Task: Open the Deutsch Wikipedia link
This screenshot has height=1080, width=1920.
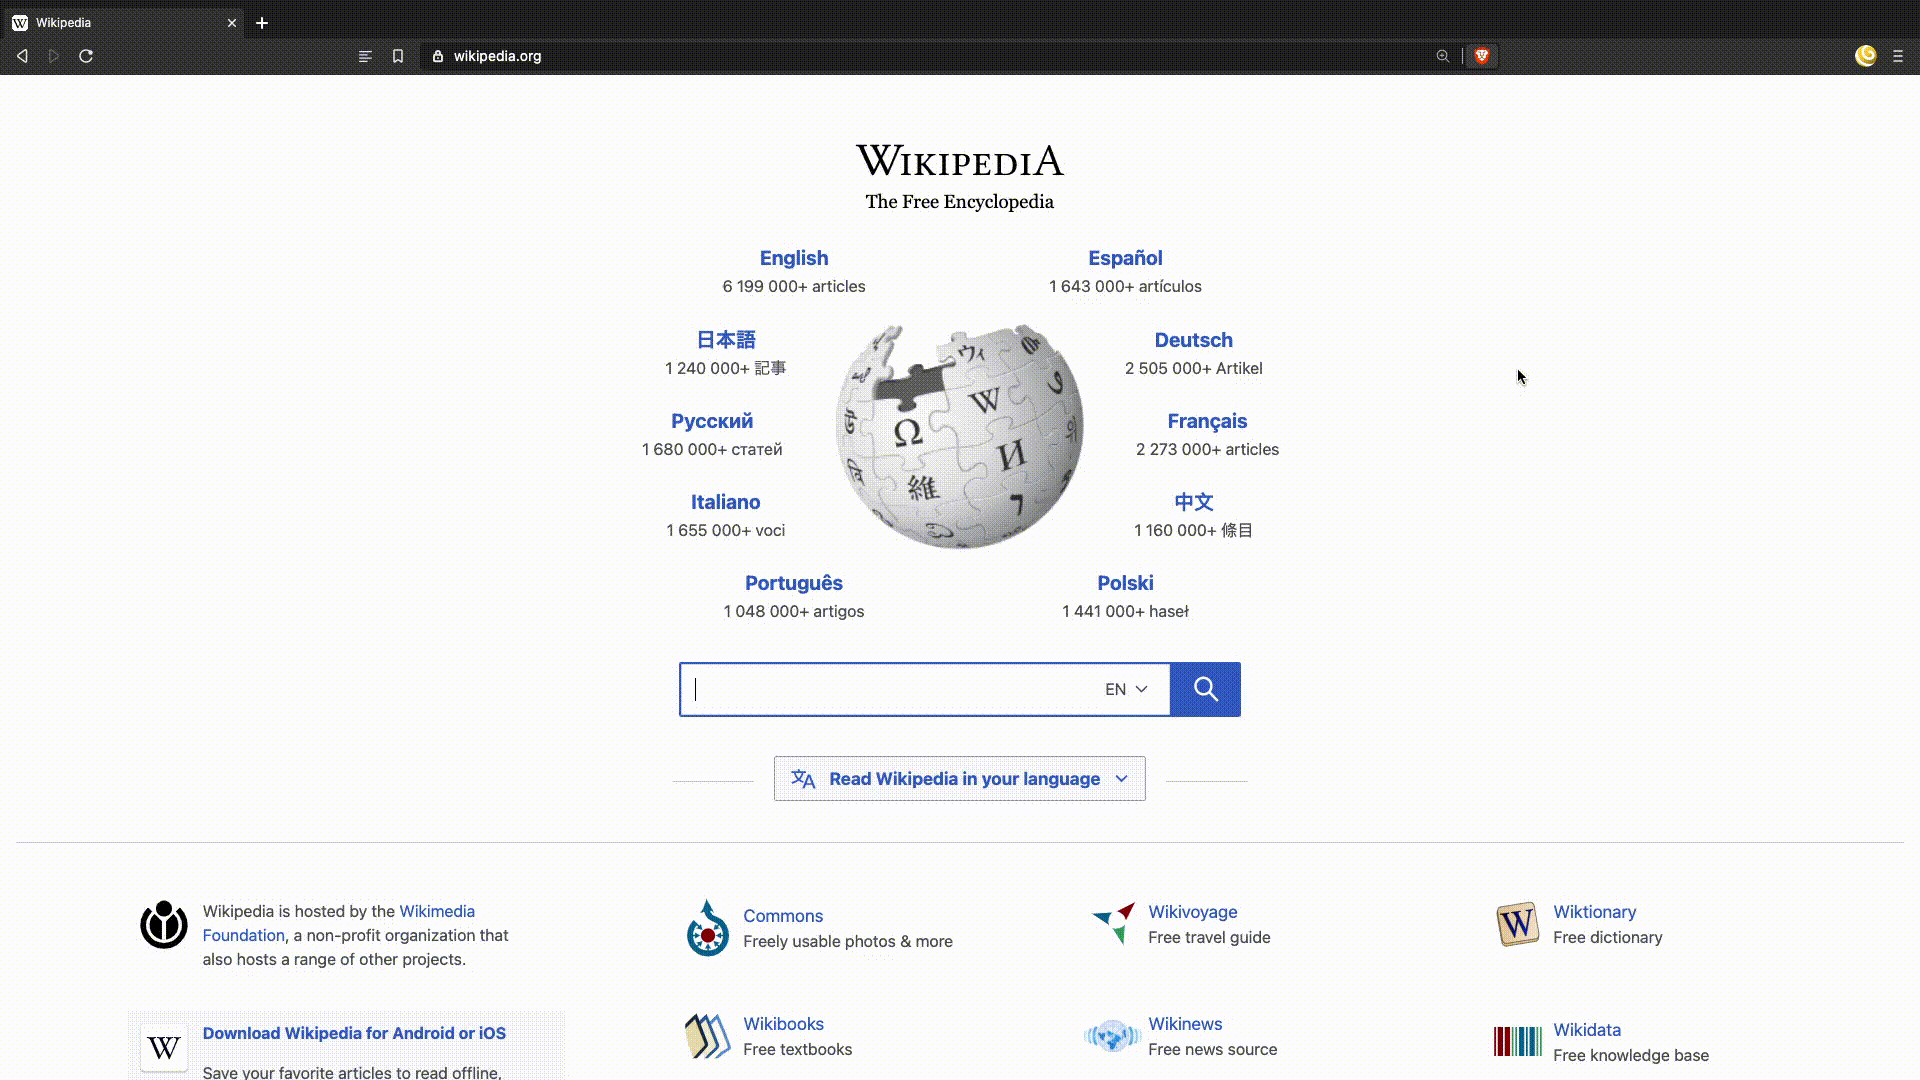Action: pos(1193,340)
